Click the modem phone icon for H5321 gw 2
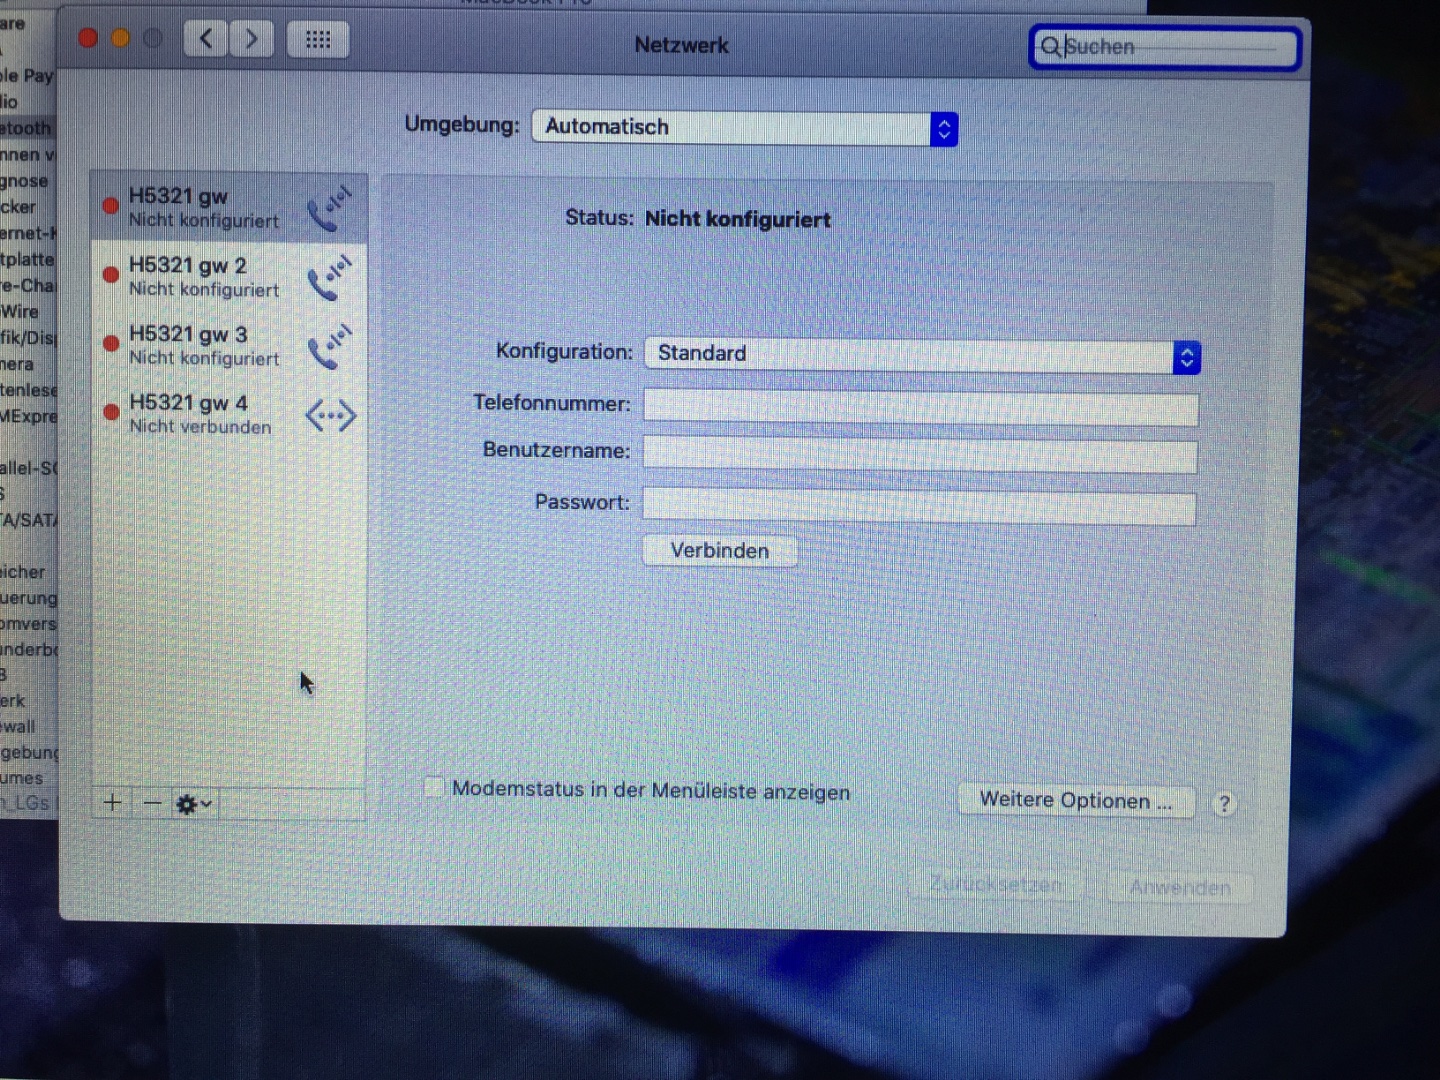The height and width of the screenshot is (1080, 1440). [x=330, y=277]
